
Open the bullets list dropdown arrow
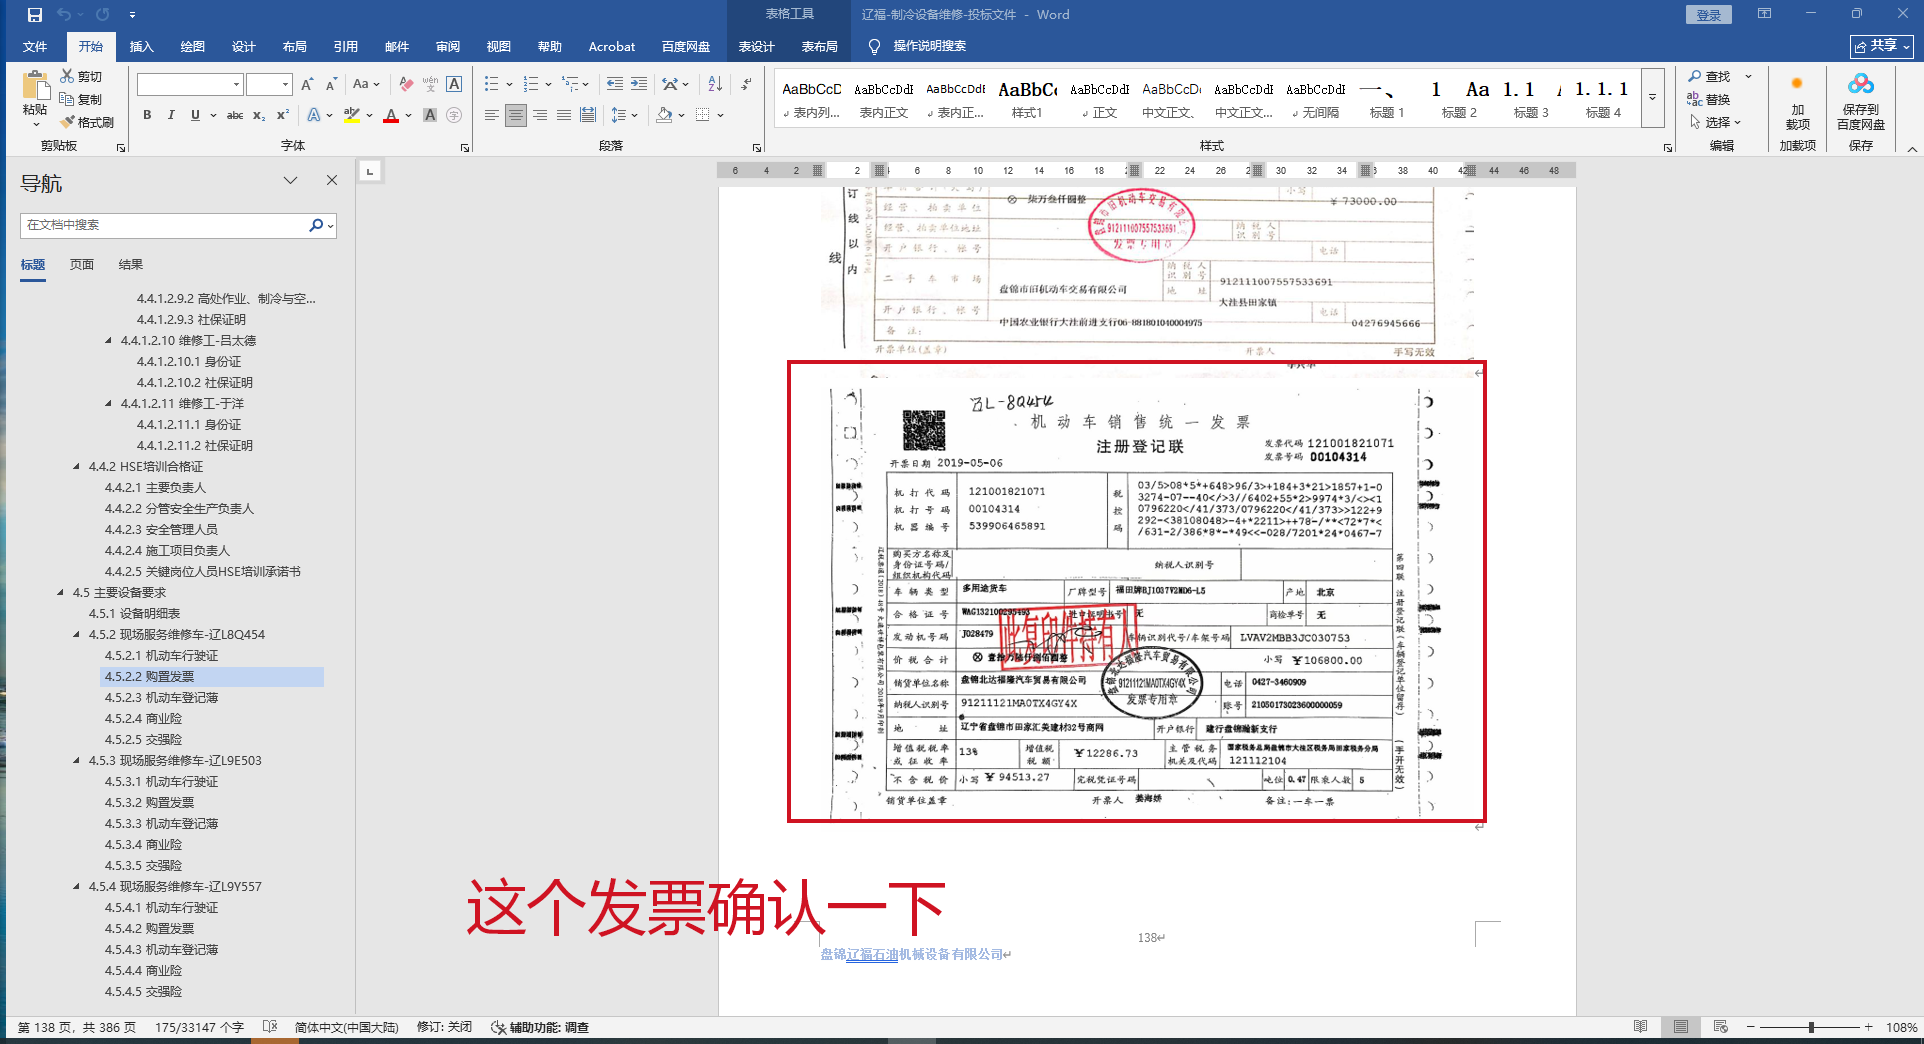(509, 84)
